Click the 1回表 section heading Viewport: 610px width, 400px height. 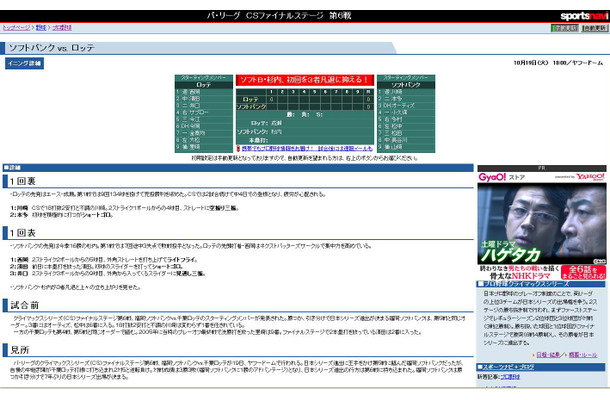click(23, 233)
